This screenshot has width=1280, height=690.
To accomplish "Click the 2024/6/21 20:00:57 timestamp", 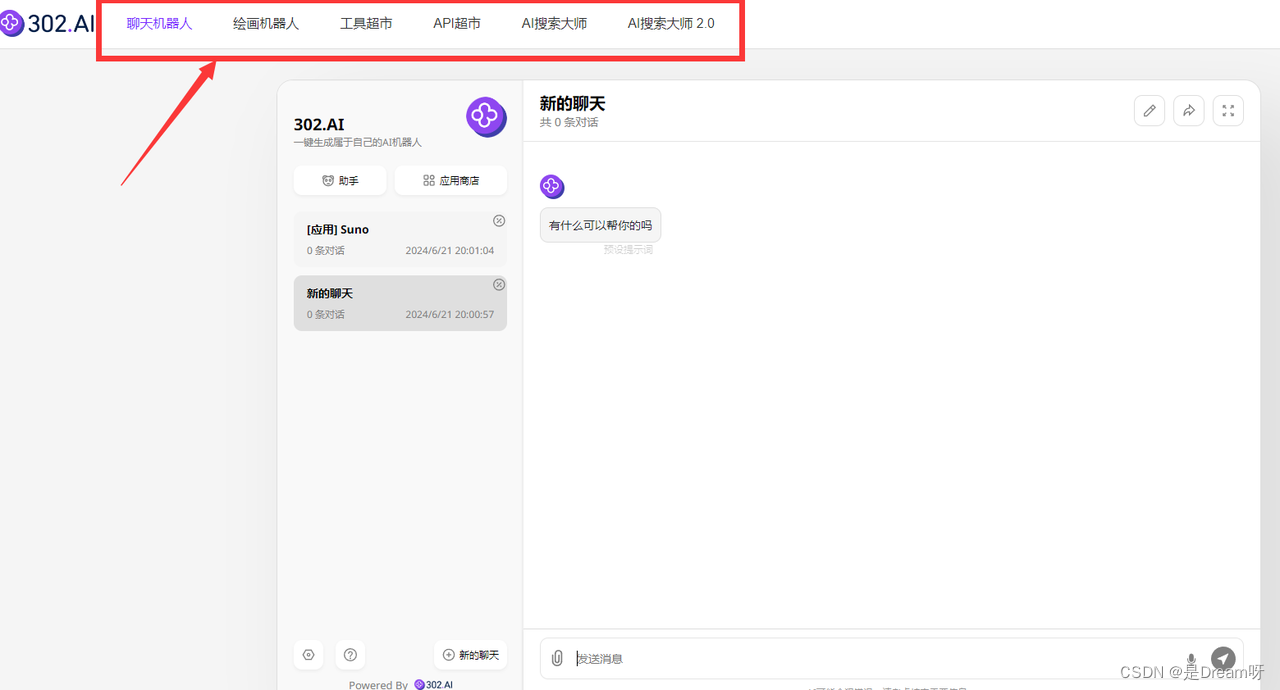I will (x=450, y=314).
